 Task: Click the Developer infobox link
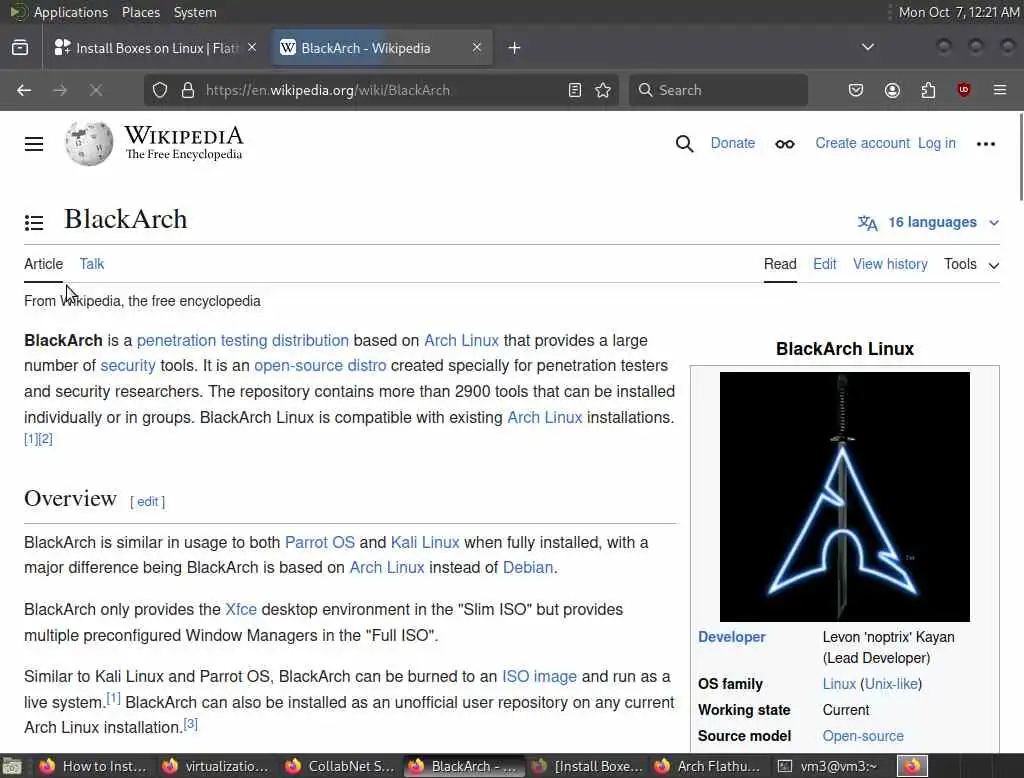click(x=731, y=637)
